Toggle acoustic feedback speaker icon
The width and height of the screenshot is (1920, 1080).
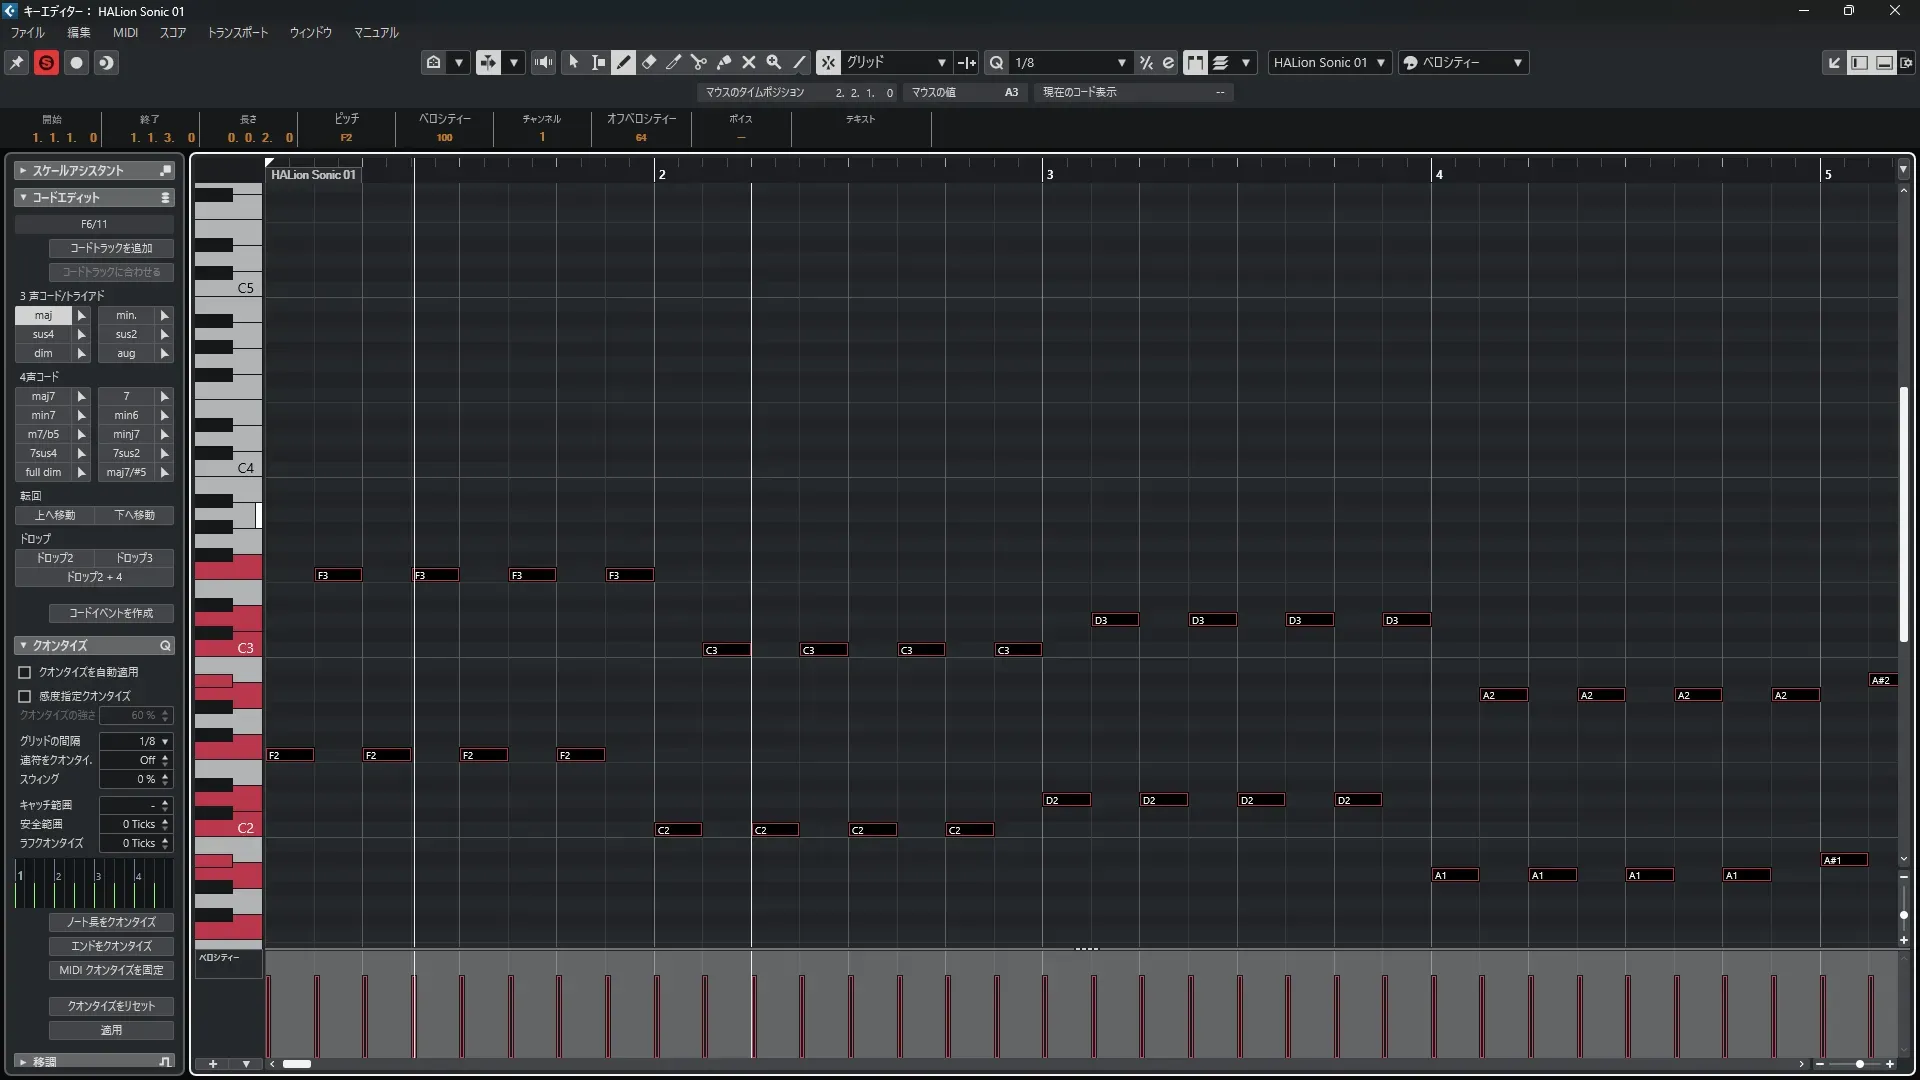543,62
